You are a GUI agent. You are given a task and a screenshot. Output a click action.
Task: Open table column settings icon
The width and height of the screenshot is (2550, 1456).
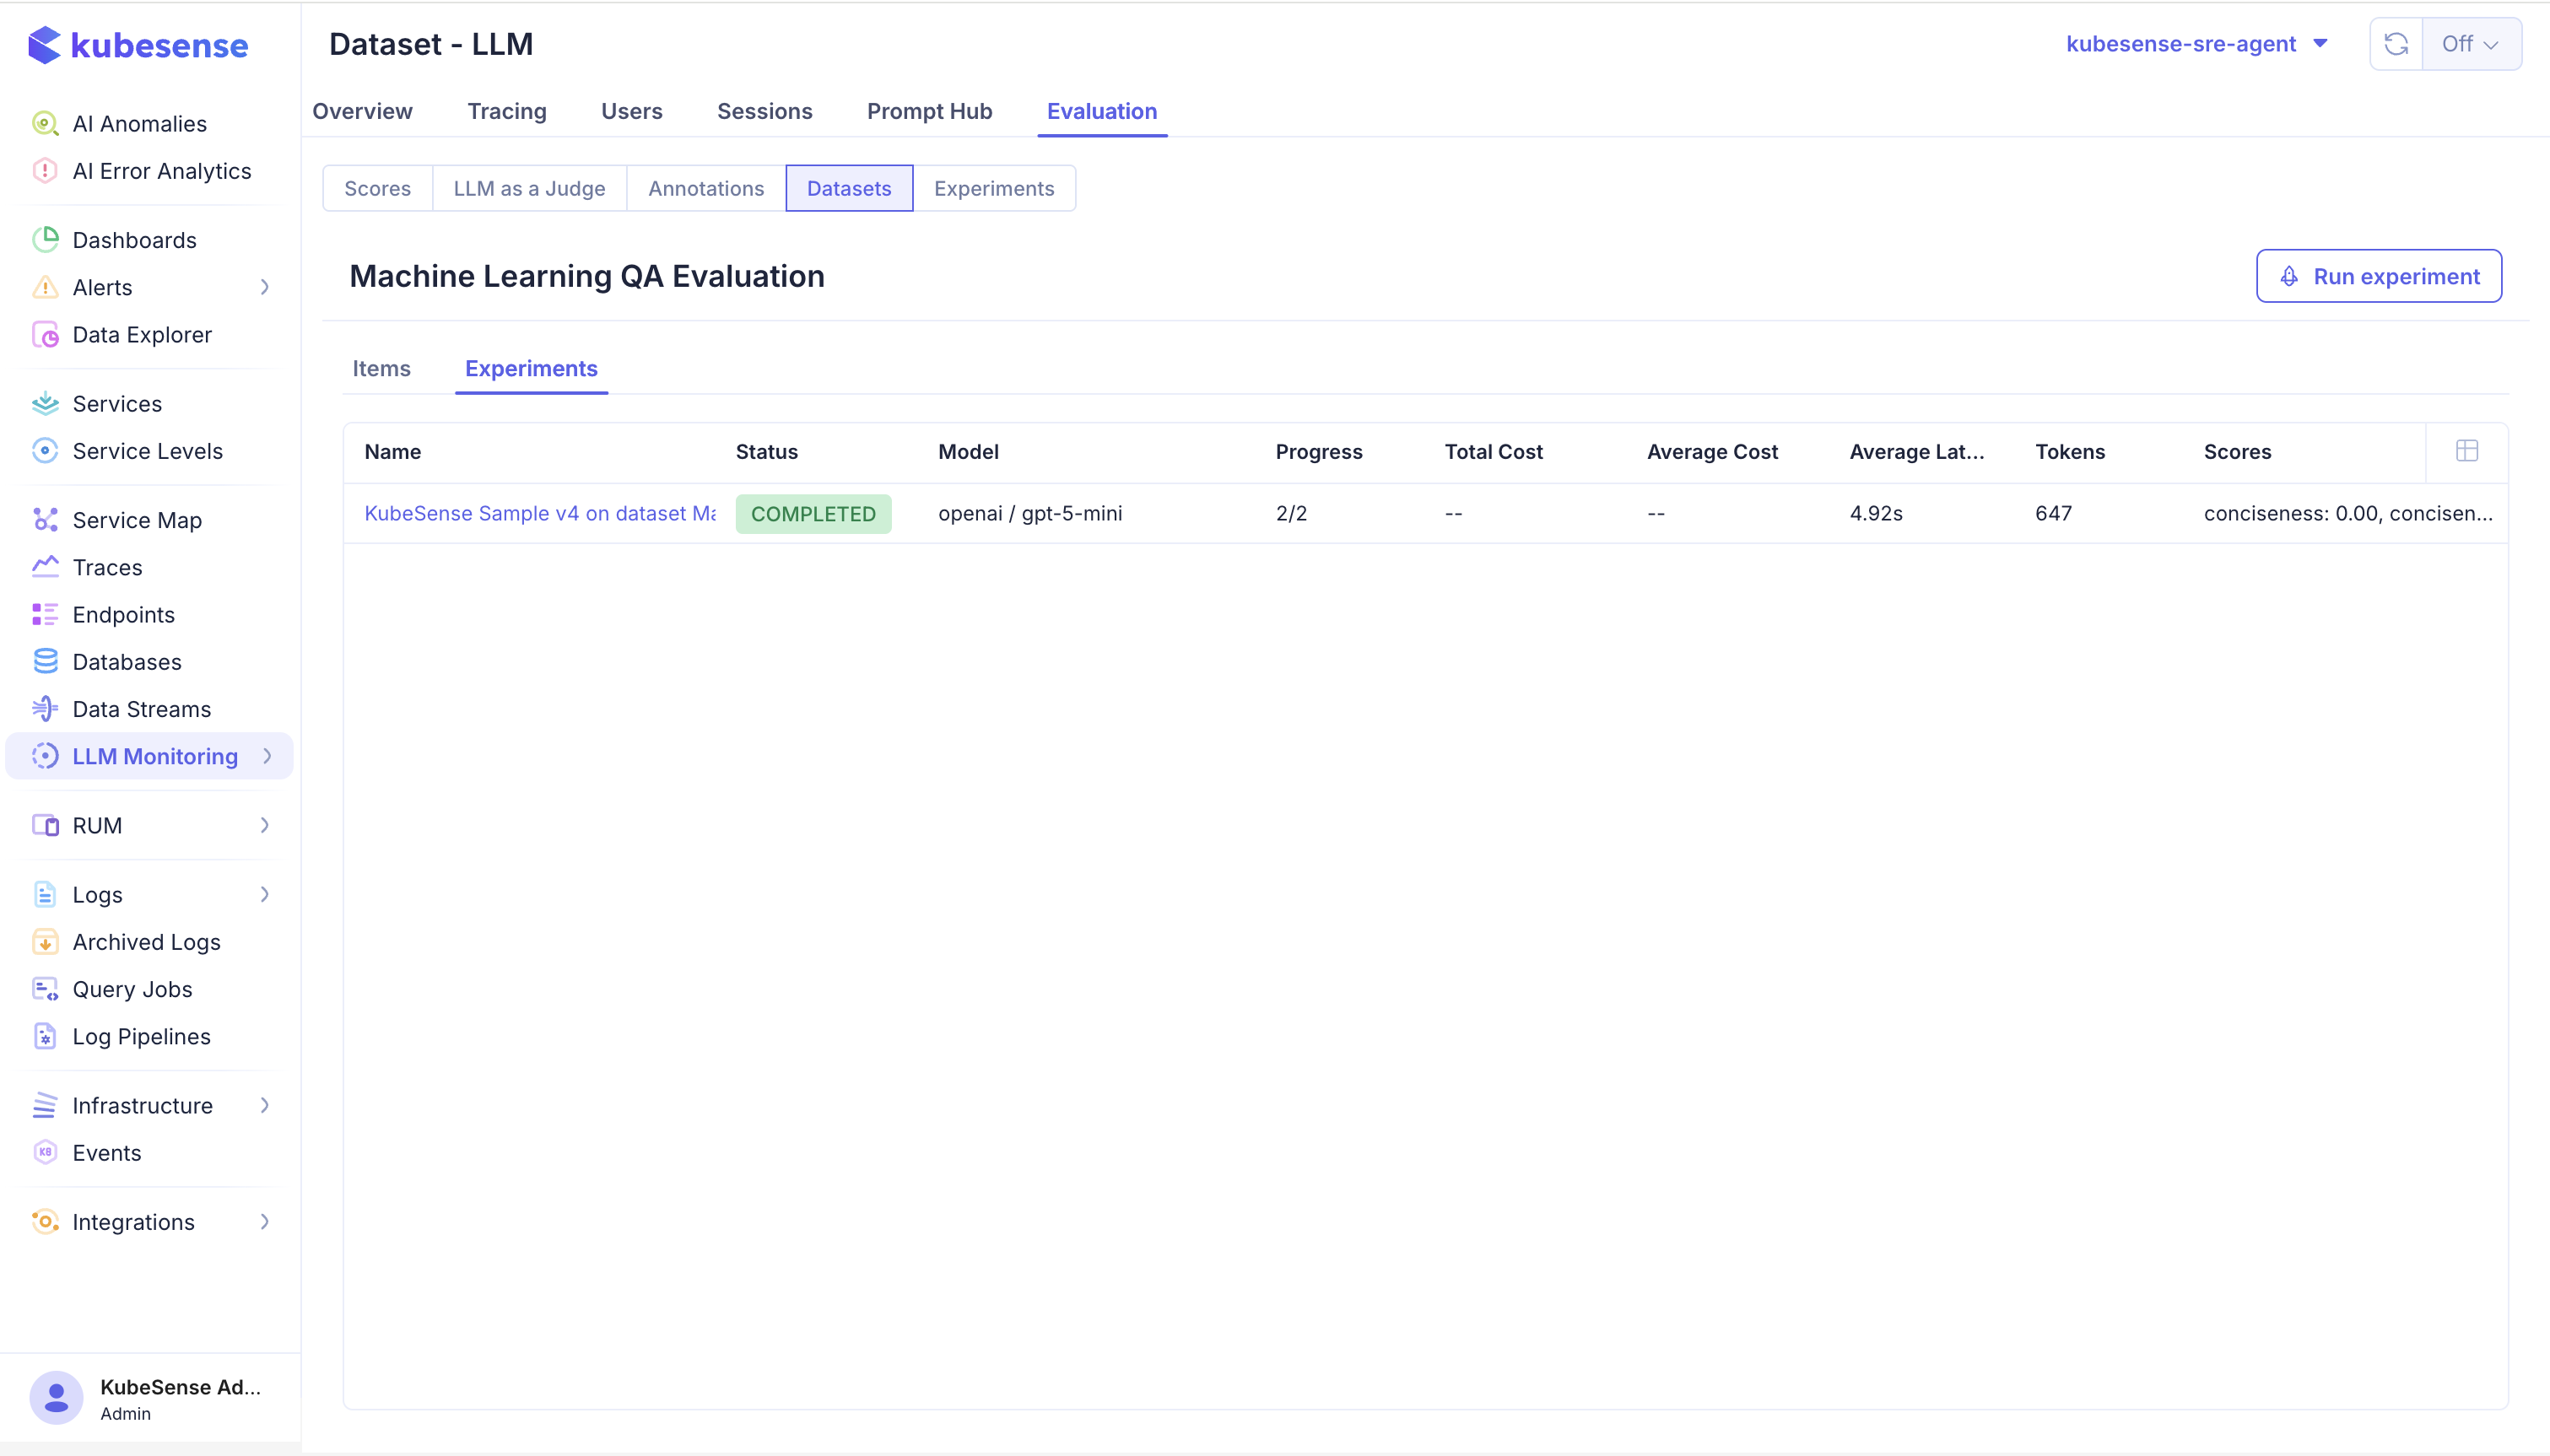coord(2467,451)
